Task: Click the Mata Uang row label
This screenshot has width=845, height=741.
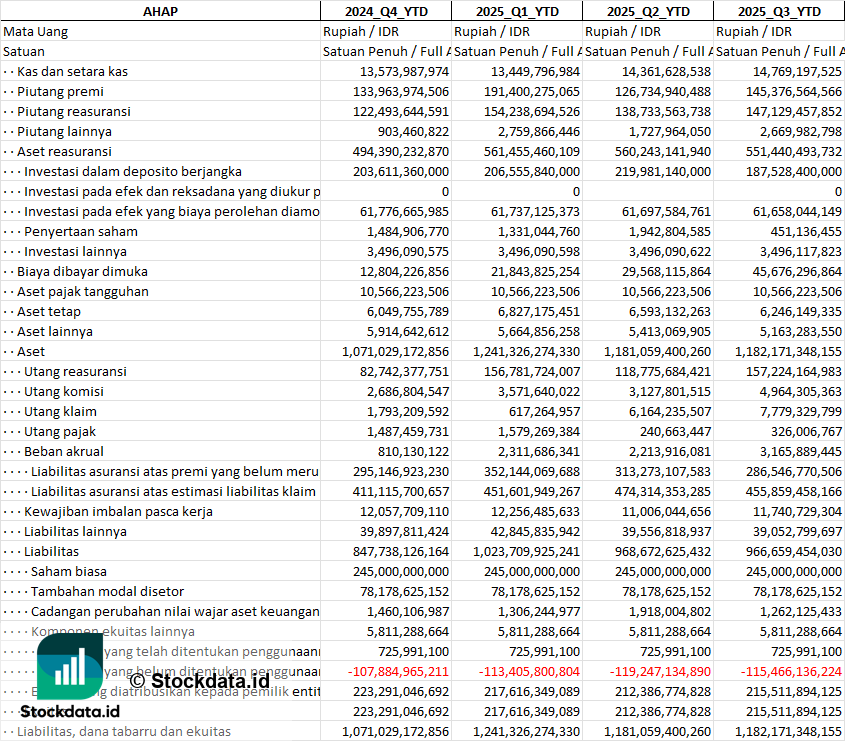Action: (x=36, y=32)
